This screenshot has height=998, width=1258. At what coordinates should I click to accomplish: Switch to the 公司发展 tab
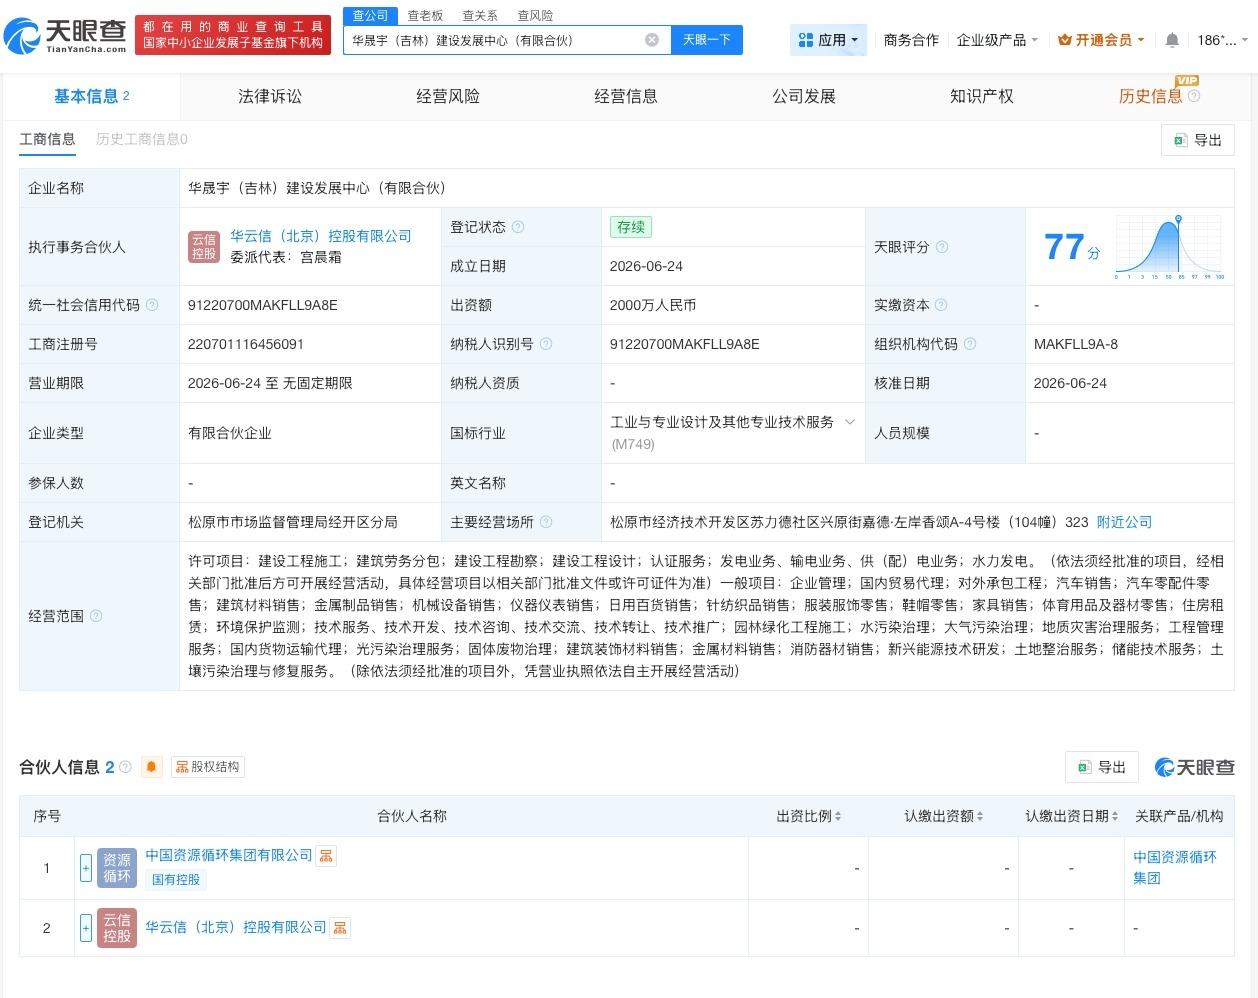[x=804, y=96]
